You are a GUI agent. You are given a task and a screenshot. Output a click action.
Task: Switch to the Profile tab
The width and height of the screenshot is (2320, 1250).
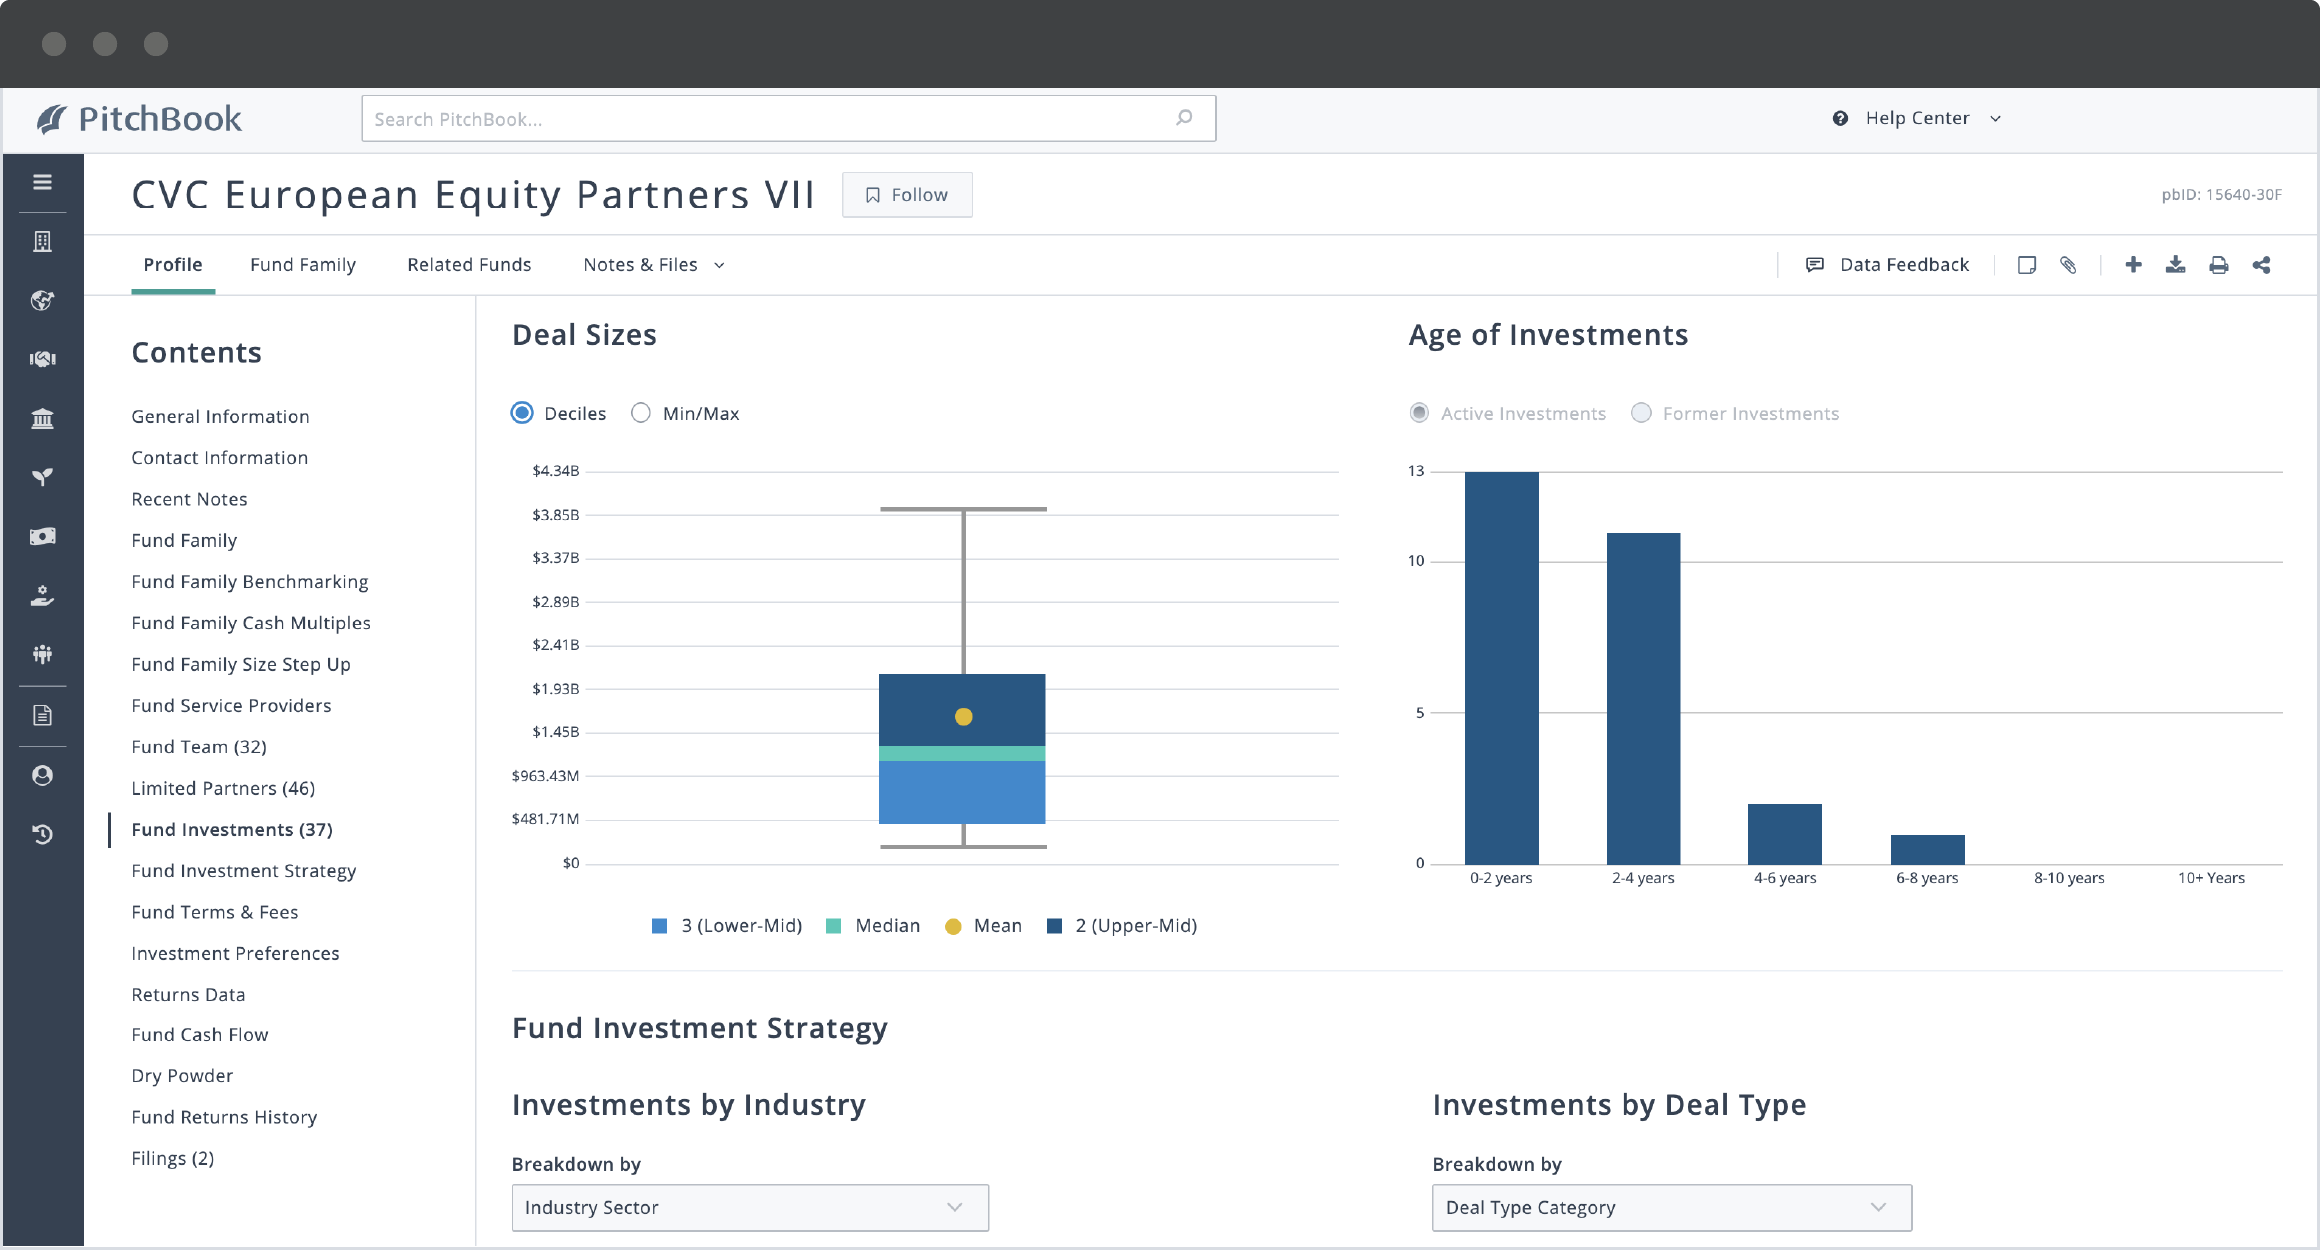click(173, 265)
